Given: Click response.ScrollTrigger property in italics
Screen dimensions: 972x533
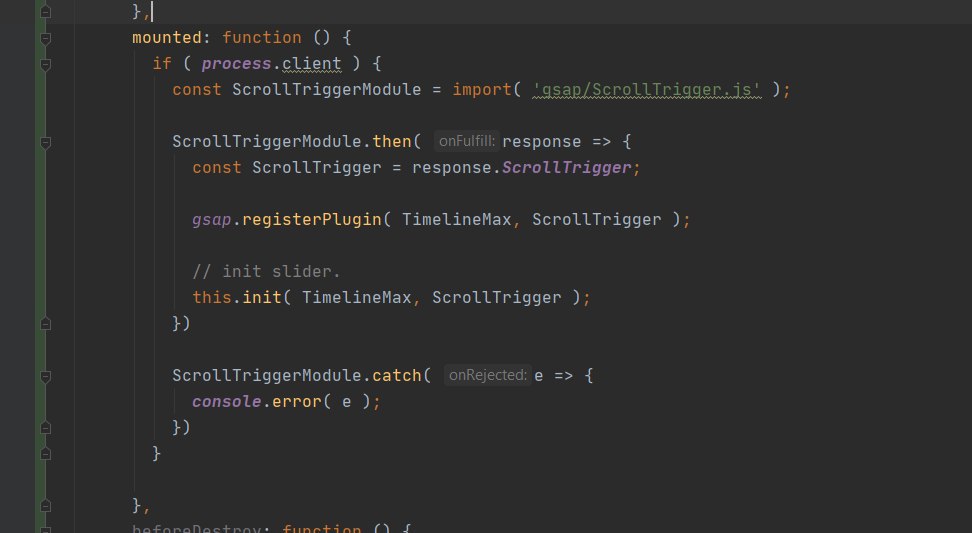Looking at the screenshot, I should [x=567, y=168].
